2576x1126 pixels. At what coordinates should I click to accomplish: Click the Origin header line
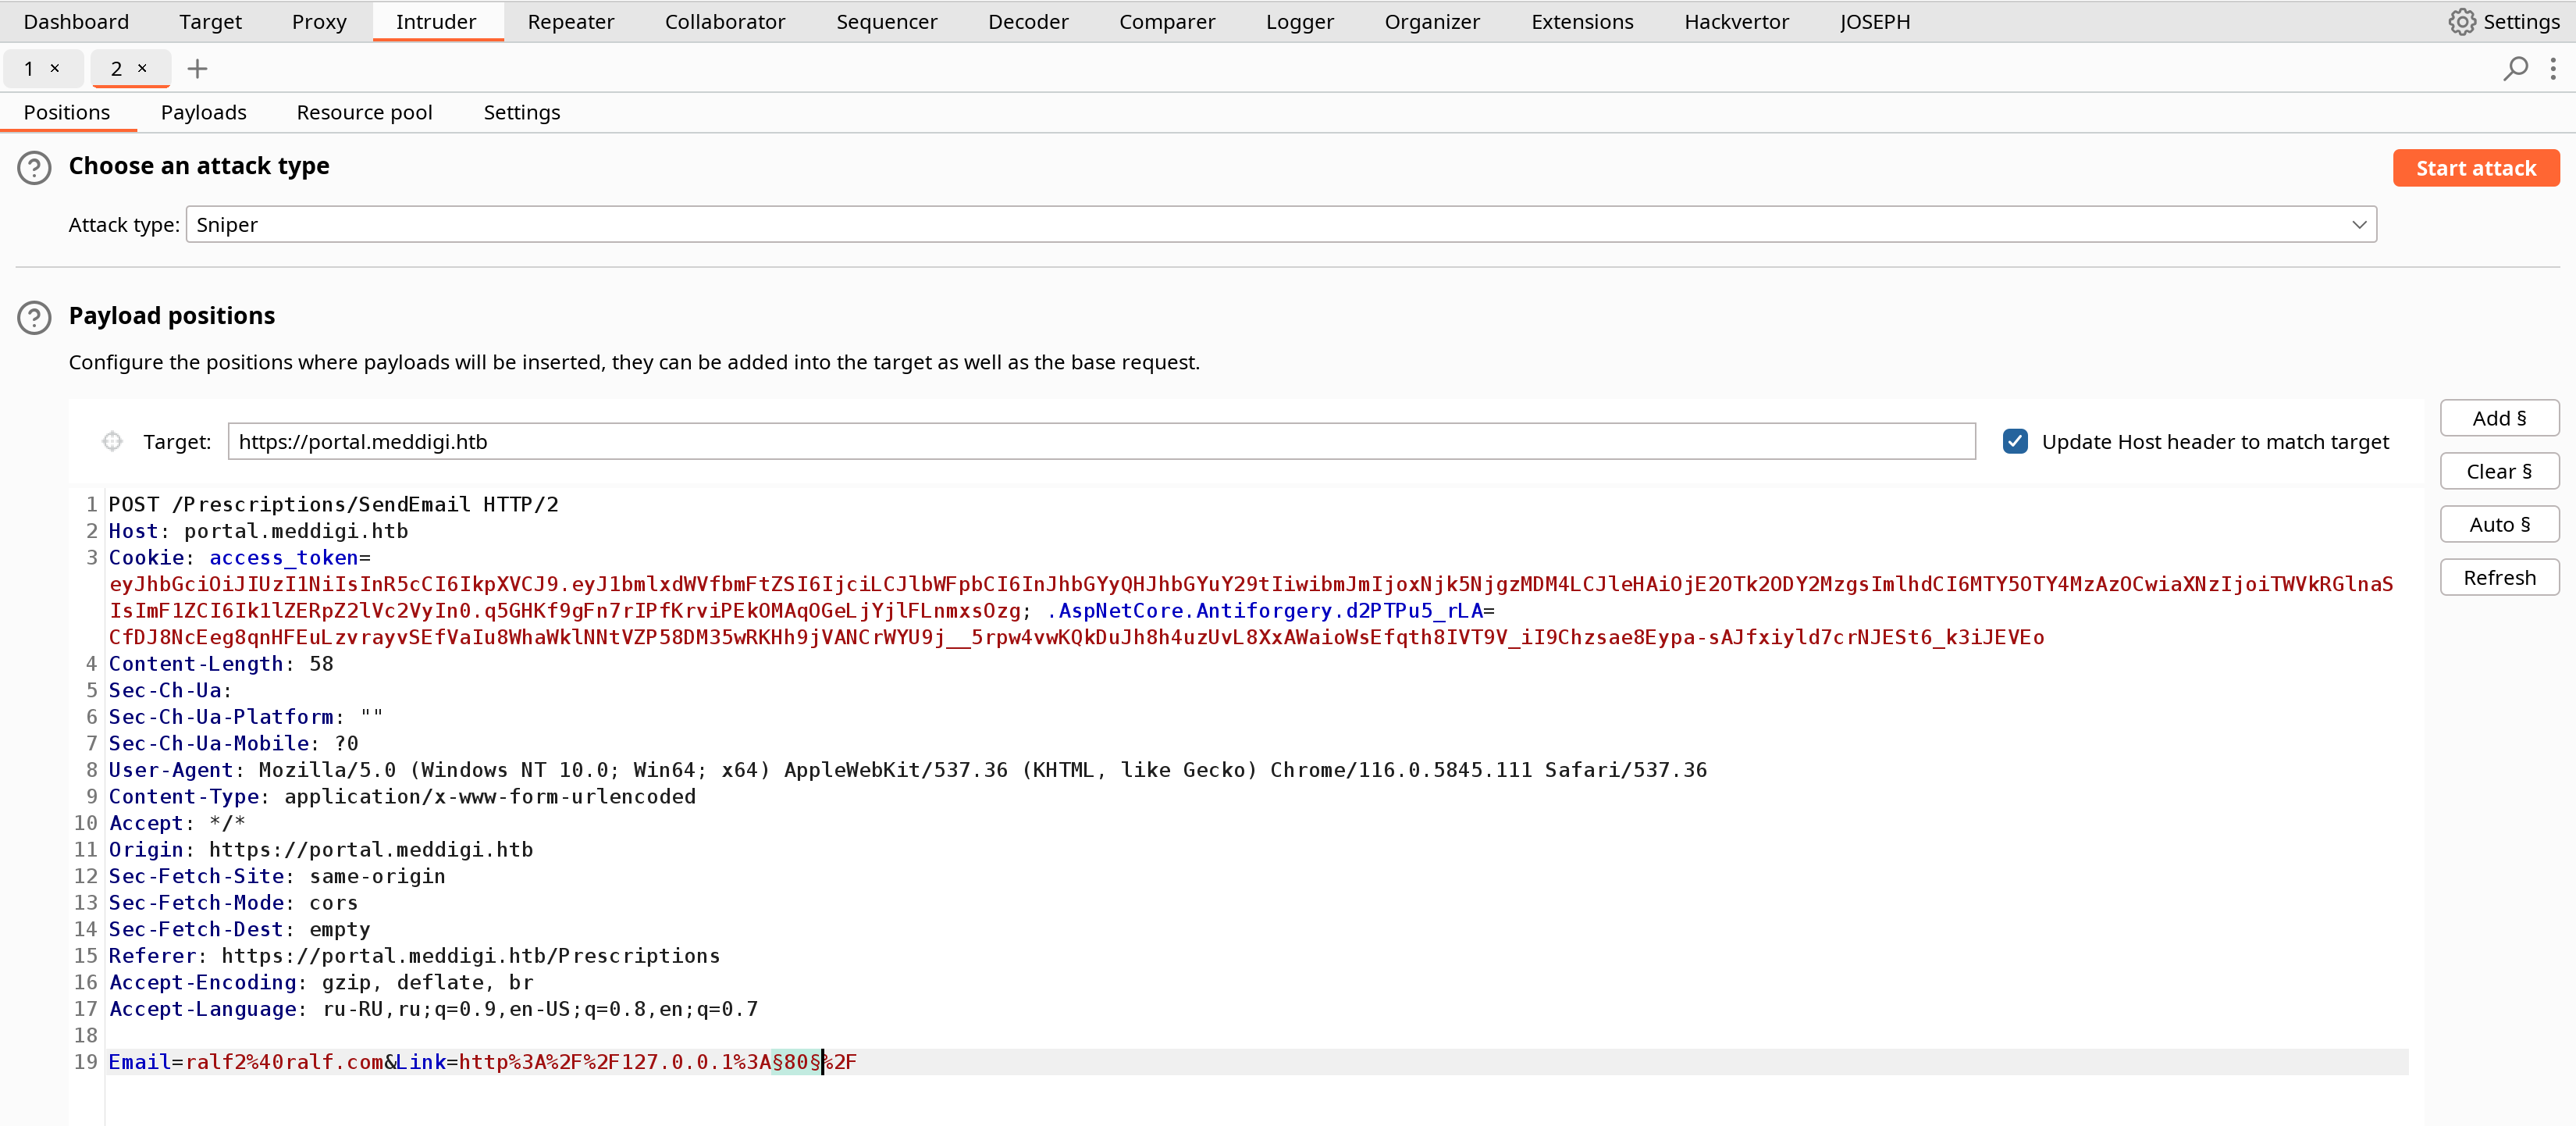[320, 849]
